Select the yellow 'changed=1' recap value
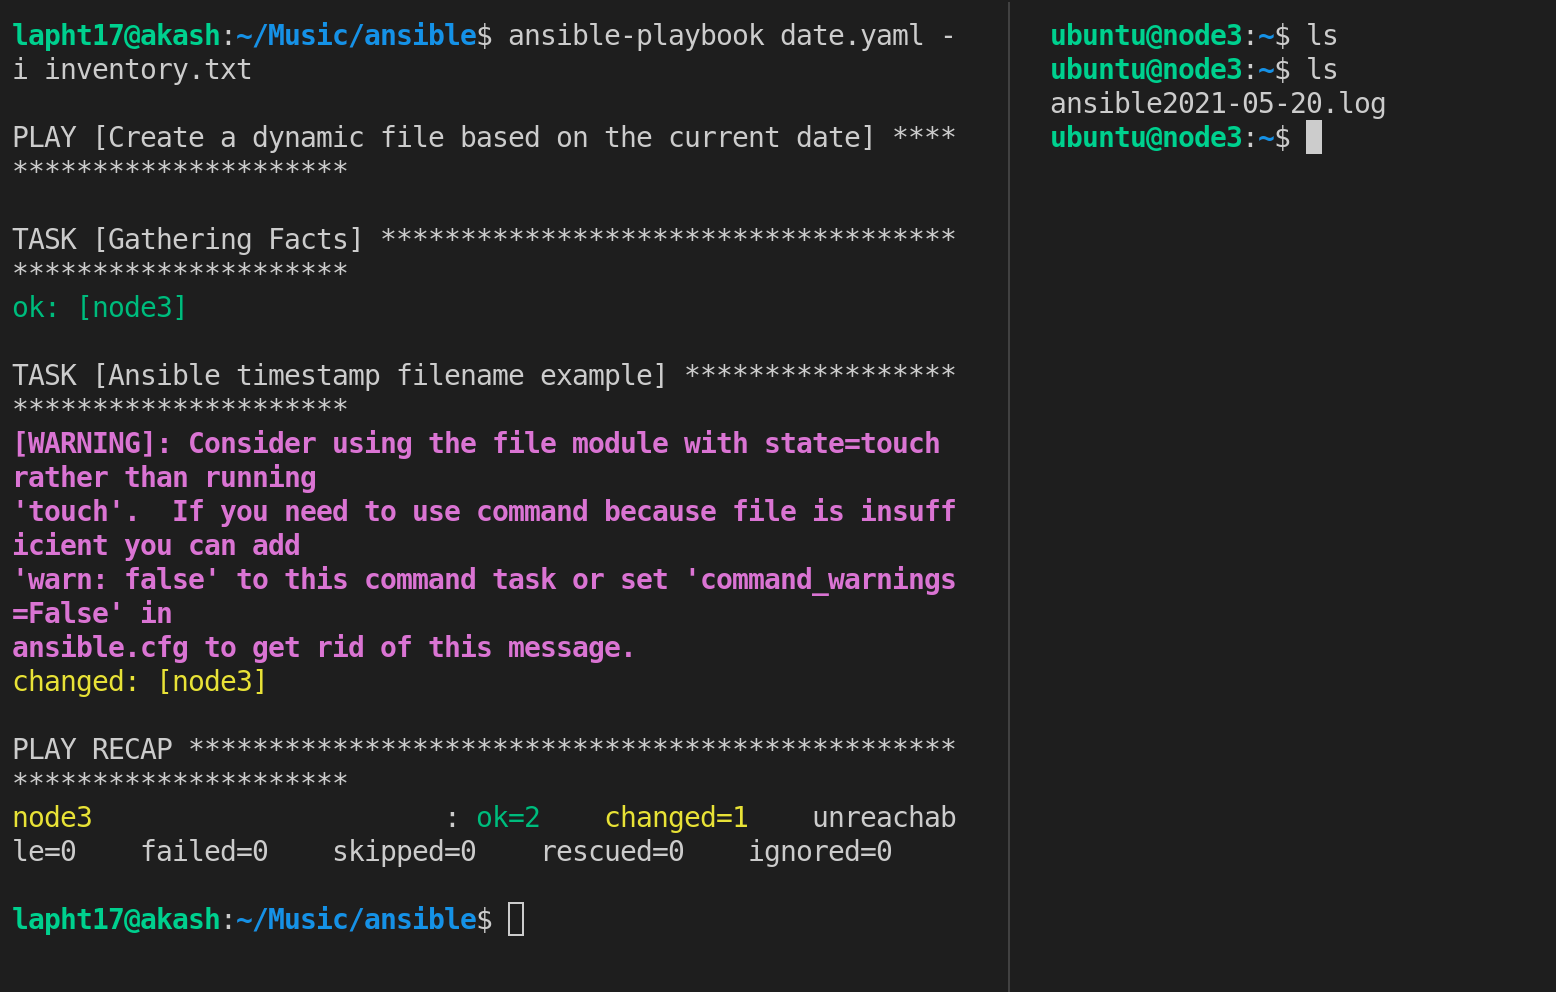1556x992 pixels. pyautogui.click(x=676, y=818)
